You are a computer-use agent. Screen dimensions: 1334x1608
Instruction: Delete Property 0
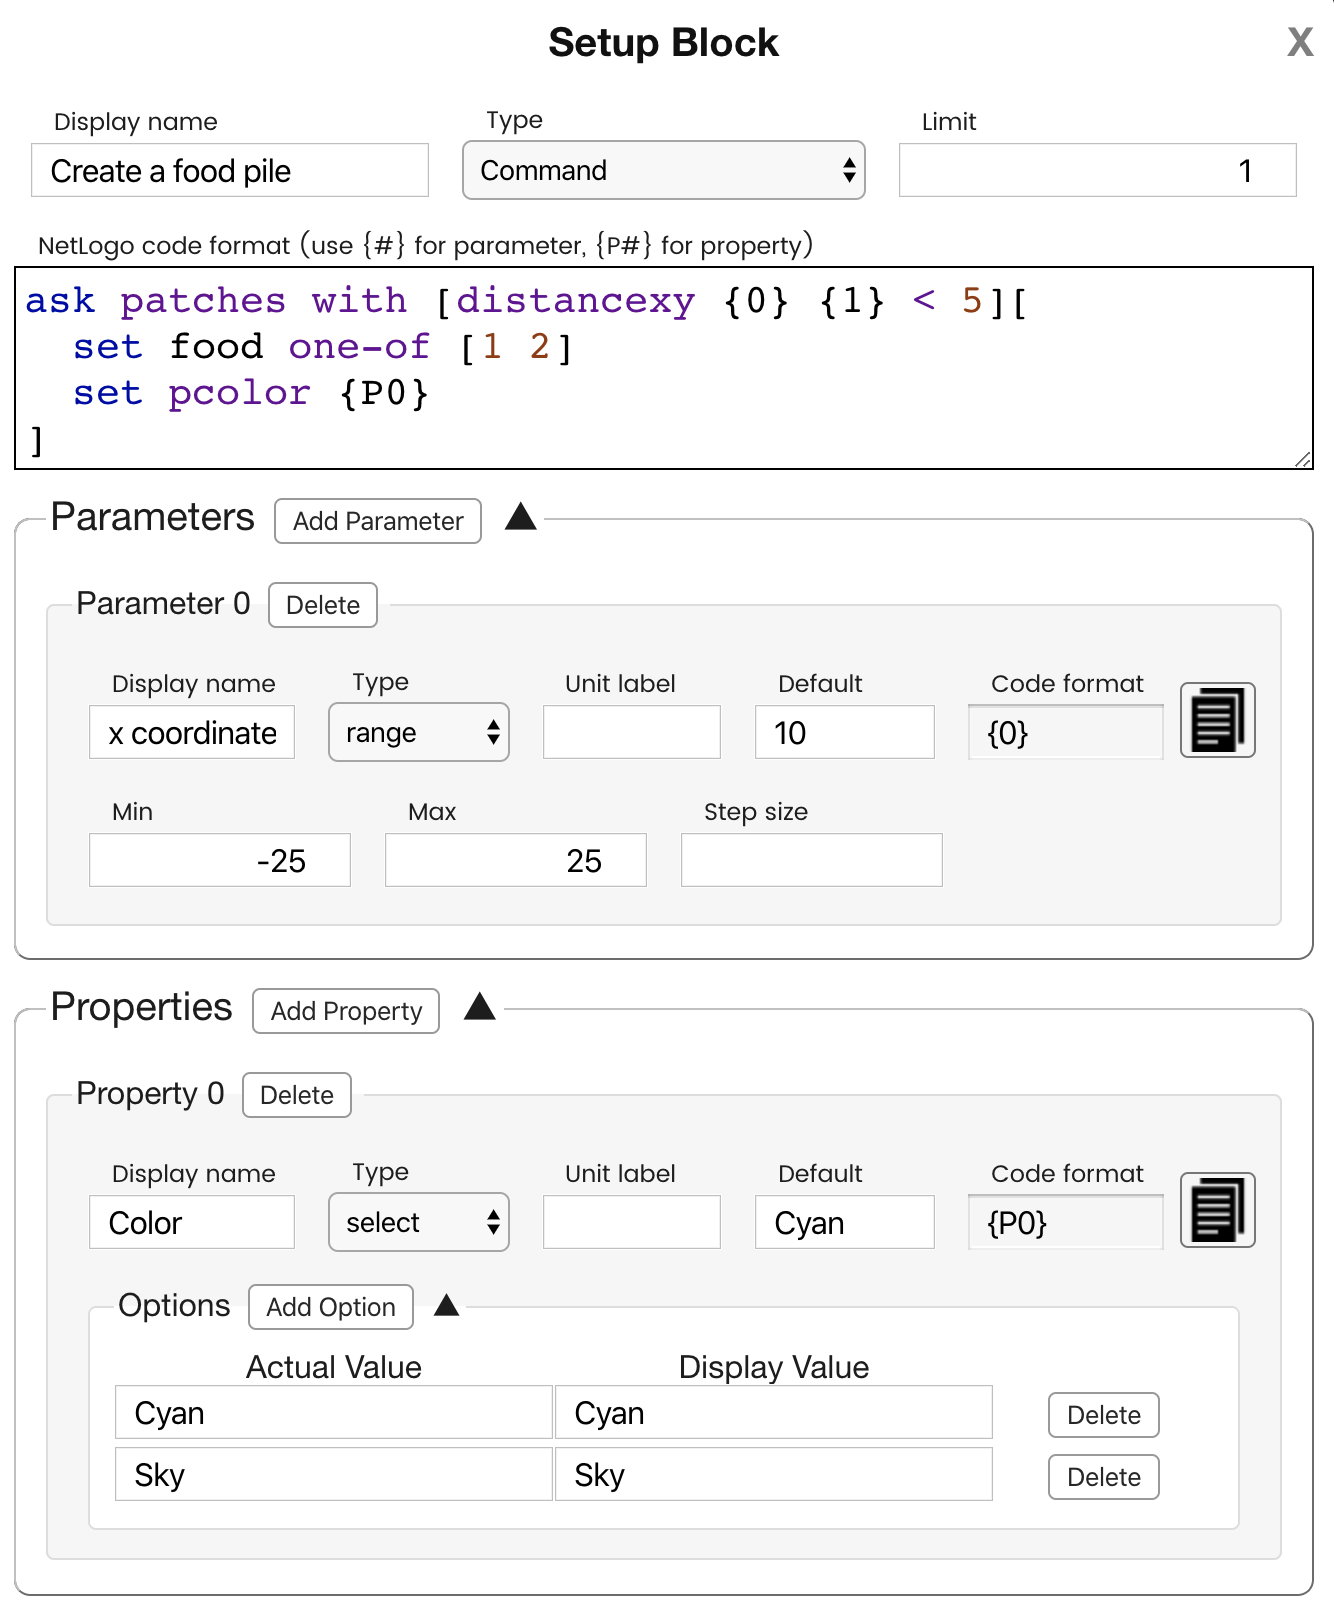297,1095
